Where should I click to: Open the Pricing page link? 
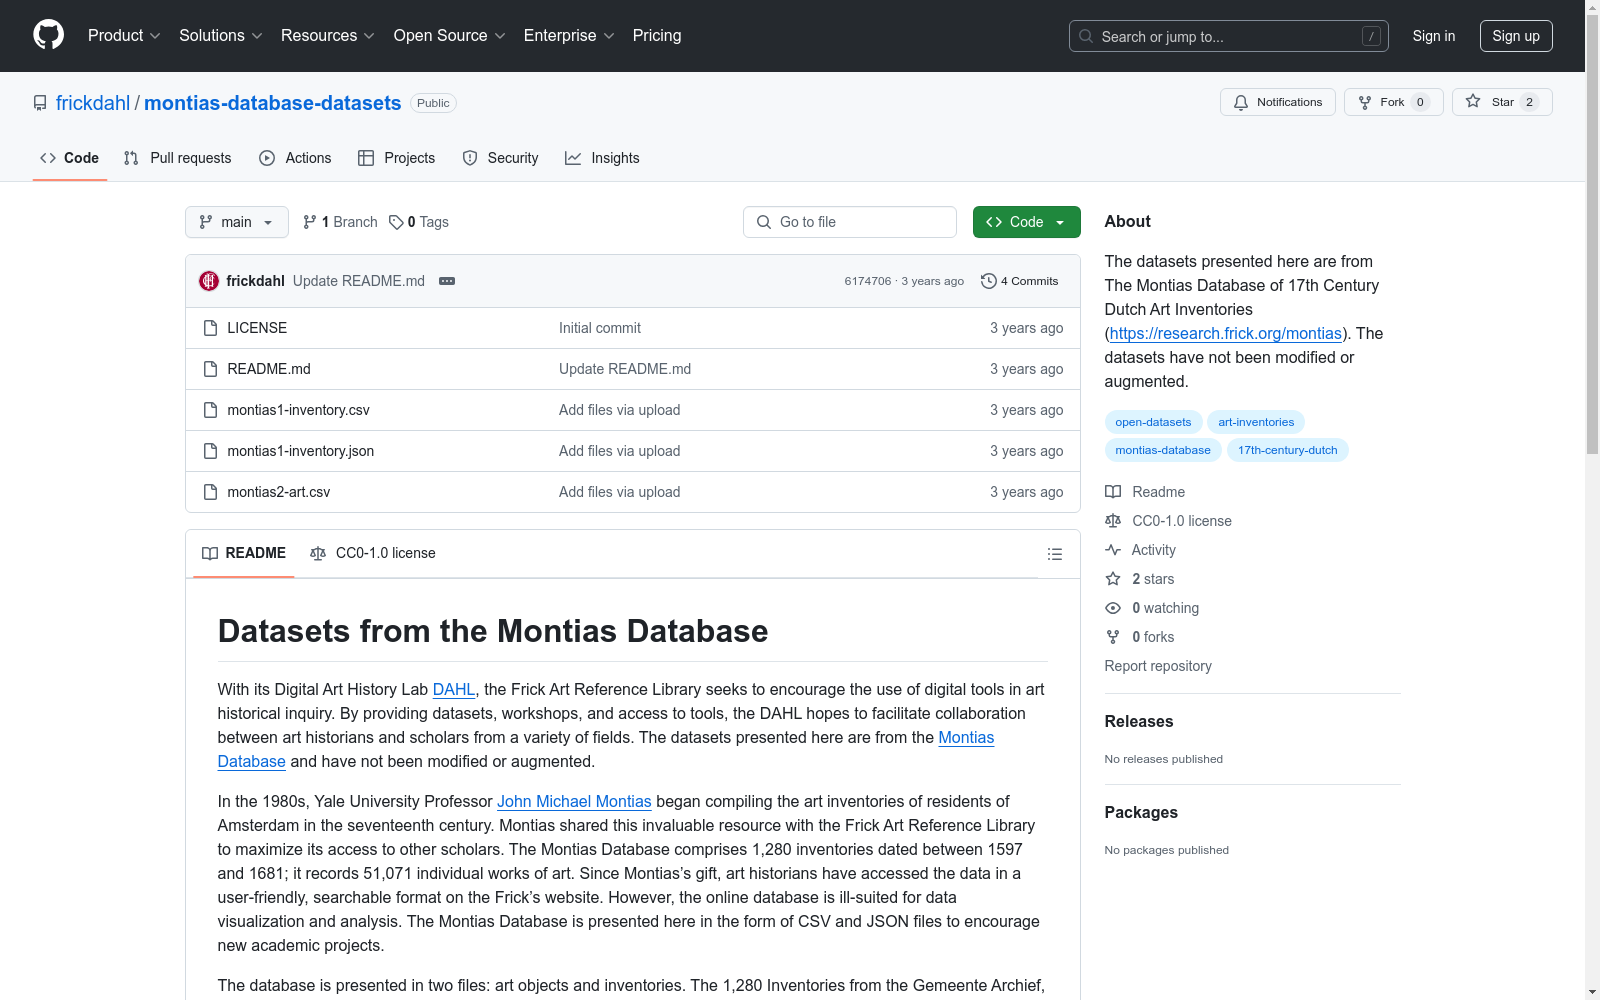657,36
